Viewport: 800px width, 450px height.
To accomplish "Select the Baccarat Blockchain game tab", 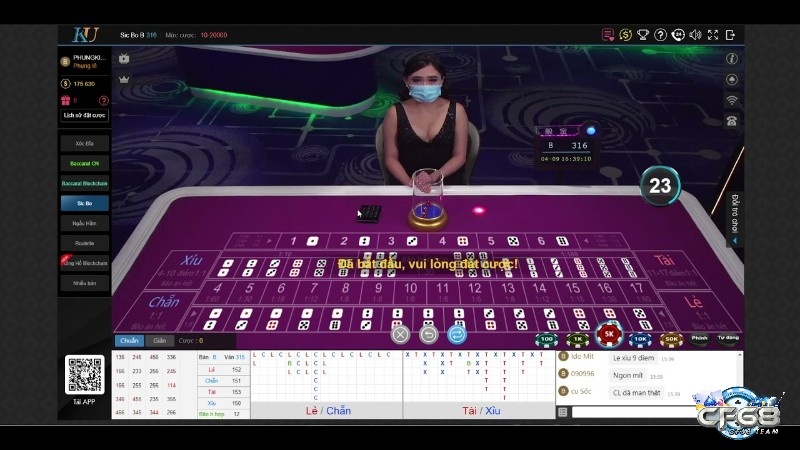I will point(85,183).
